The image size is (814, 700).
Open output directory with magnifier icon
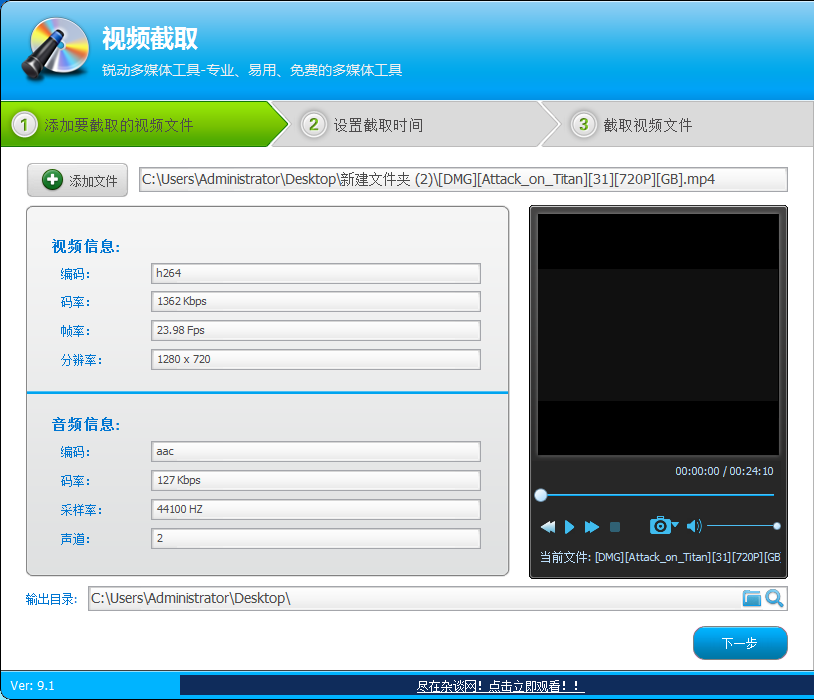click(x=774, y=598)
